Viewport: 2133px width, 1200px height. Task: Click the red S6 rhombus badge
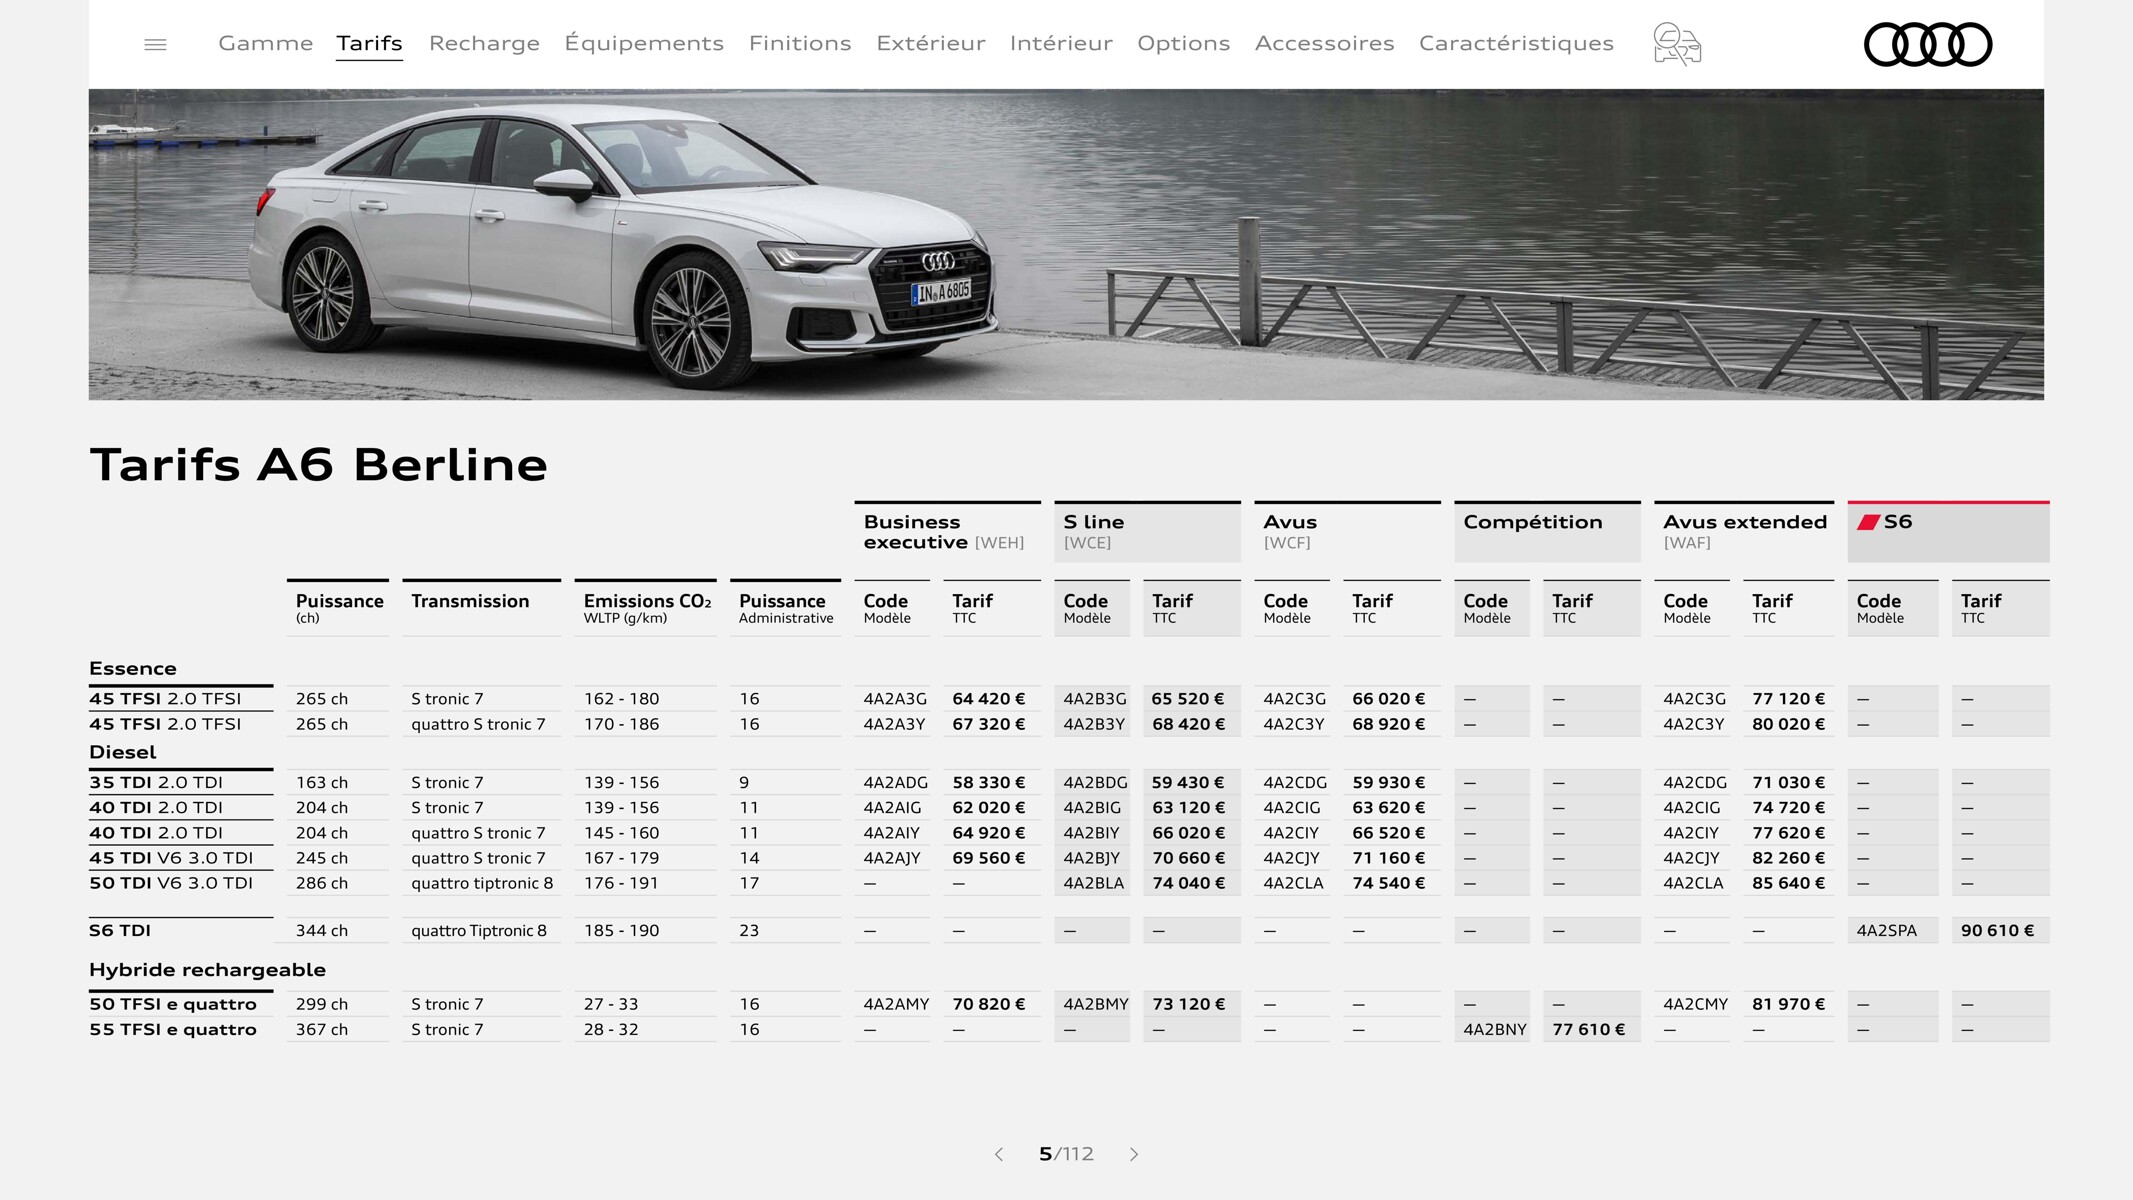pos(1868,522)
